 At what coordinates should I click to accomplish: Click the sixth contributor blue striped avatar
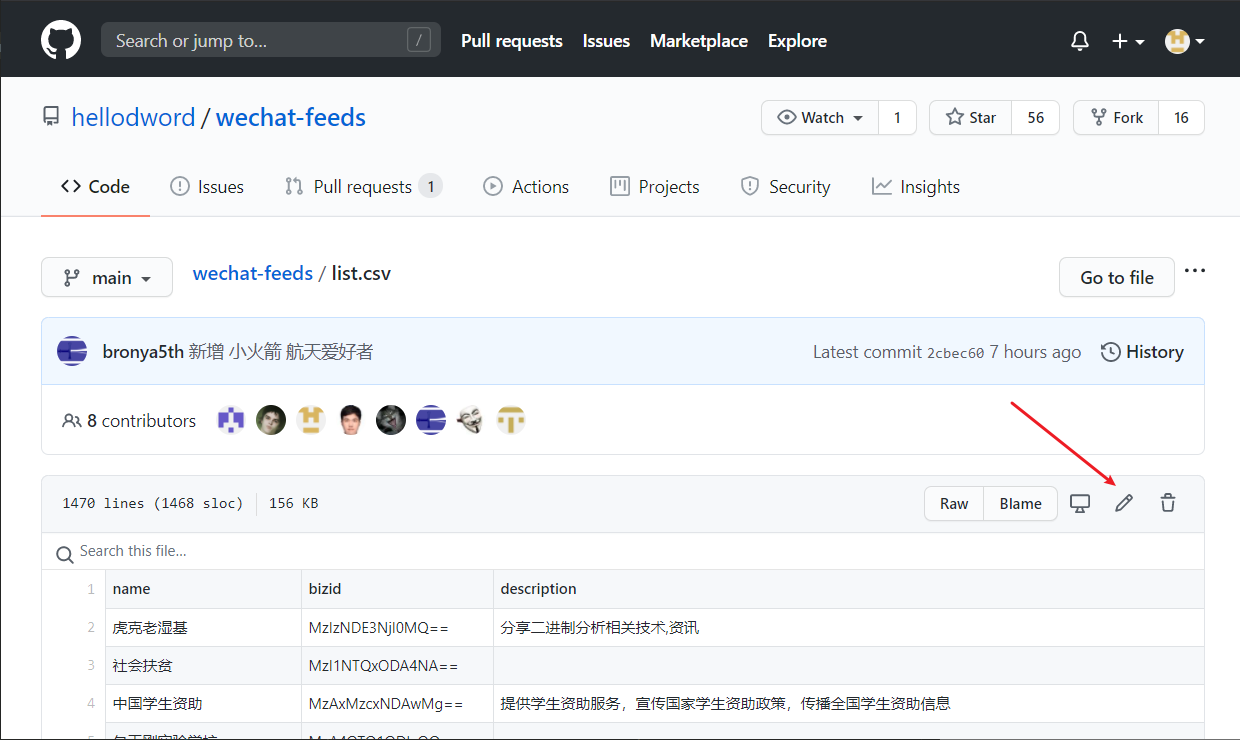pyautogui.click(x=431, y=420)
